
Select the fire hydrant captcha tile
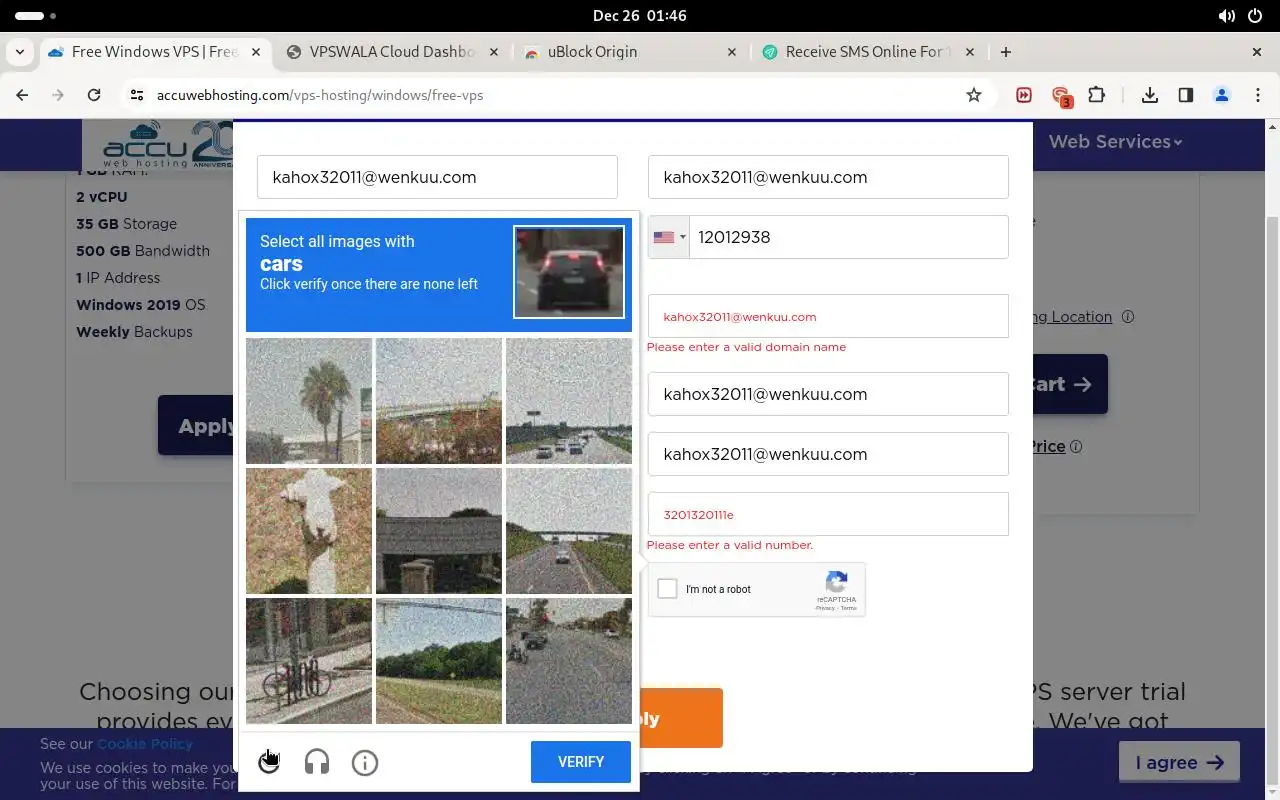coord(309,531)
